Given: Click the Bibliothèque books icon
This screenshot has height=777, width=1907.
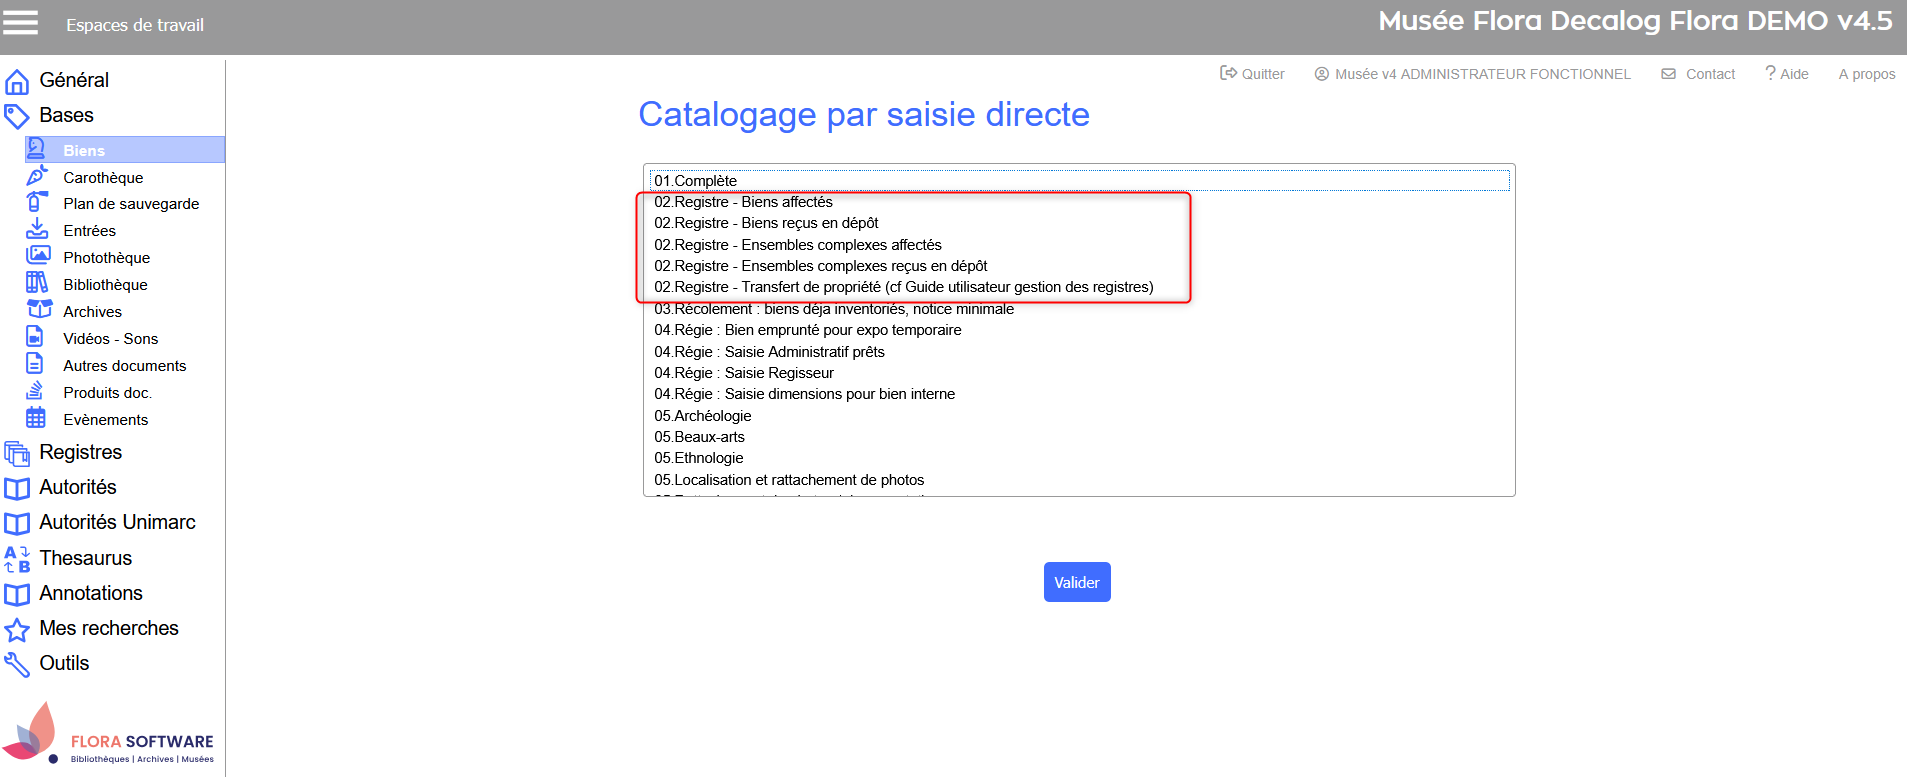Looking at the screenshot, I should pyautogui.click(x=37, y=283).
